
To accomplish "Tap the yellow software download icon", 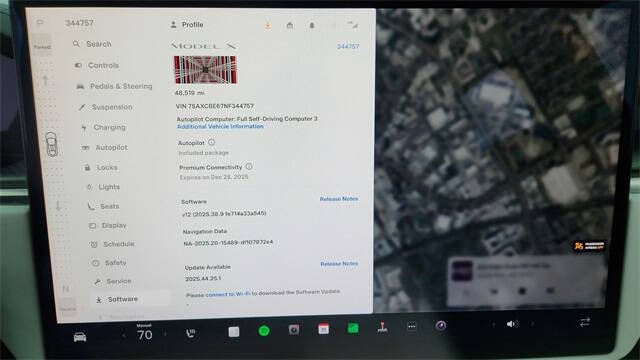I will point(268,26).
